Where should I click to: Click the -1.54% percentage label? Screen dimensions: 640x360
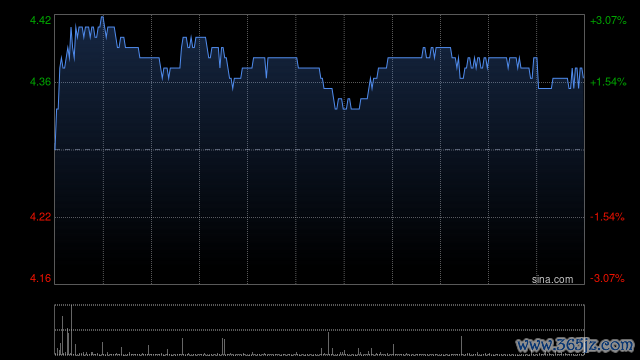click(607, 217)
